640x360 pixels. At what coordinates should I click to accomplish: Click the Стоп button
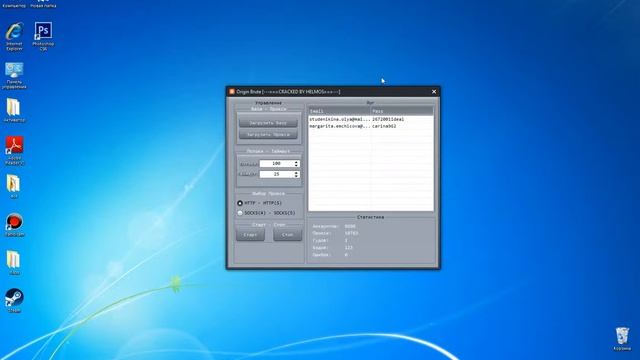pyautogui.click(x=287, y=235)
